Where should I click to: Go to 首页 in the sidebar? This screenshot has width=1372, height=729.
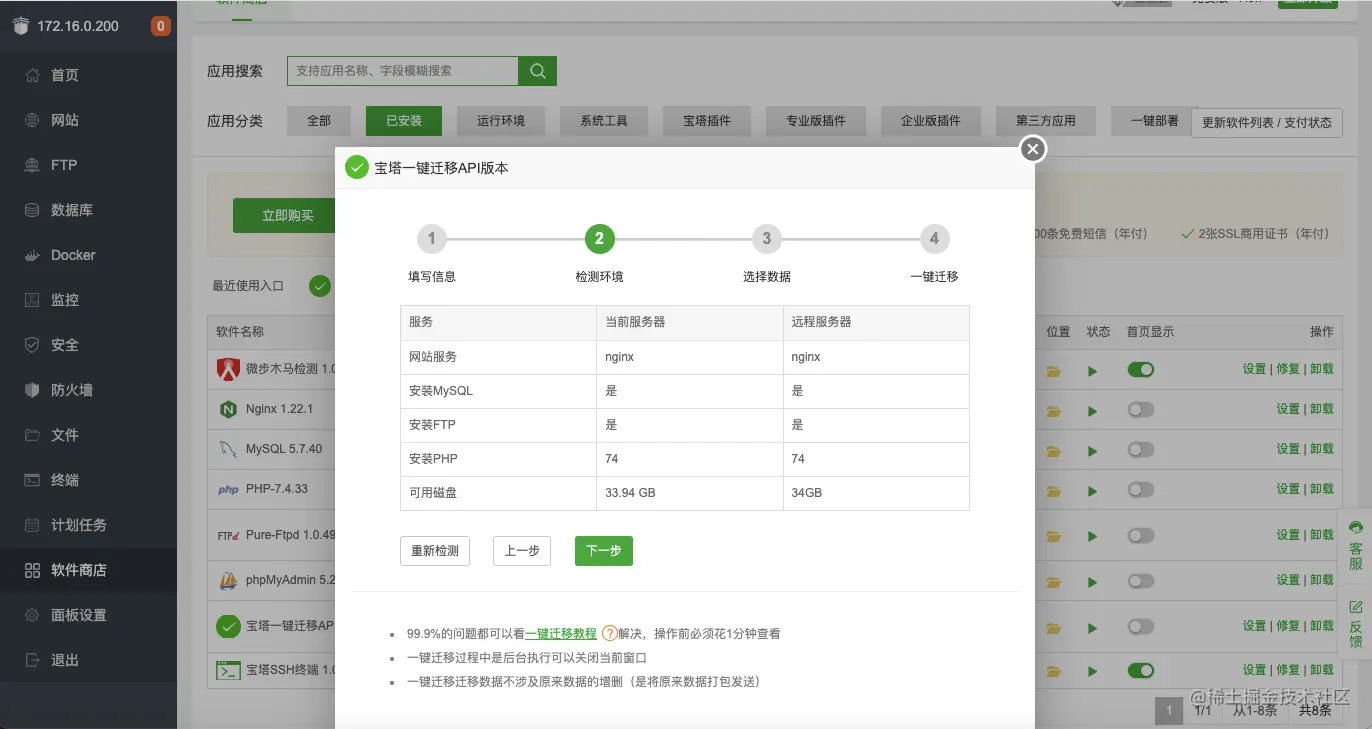click(88, 75)
